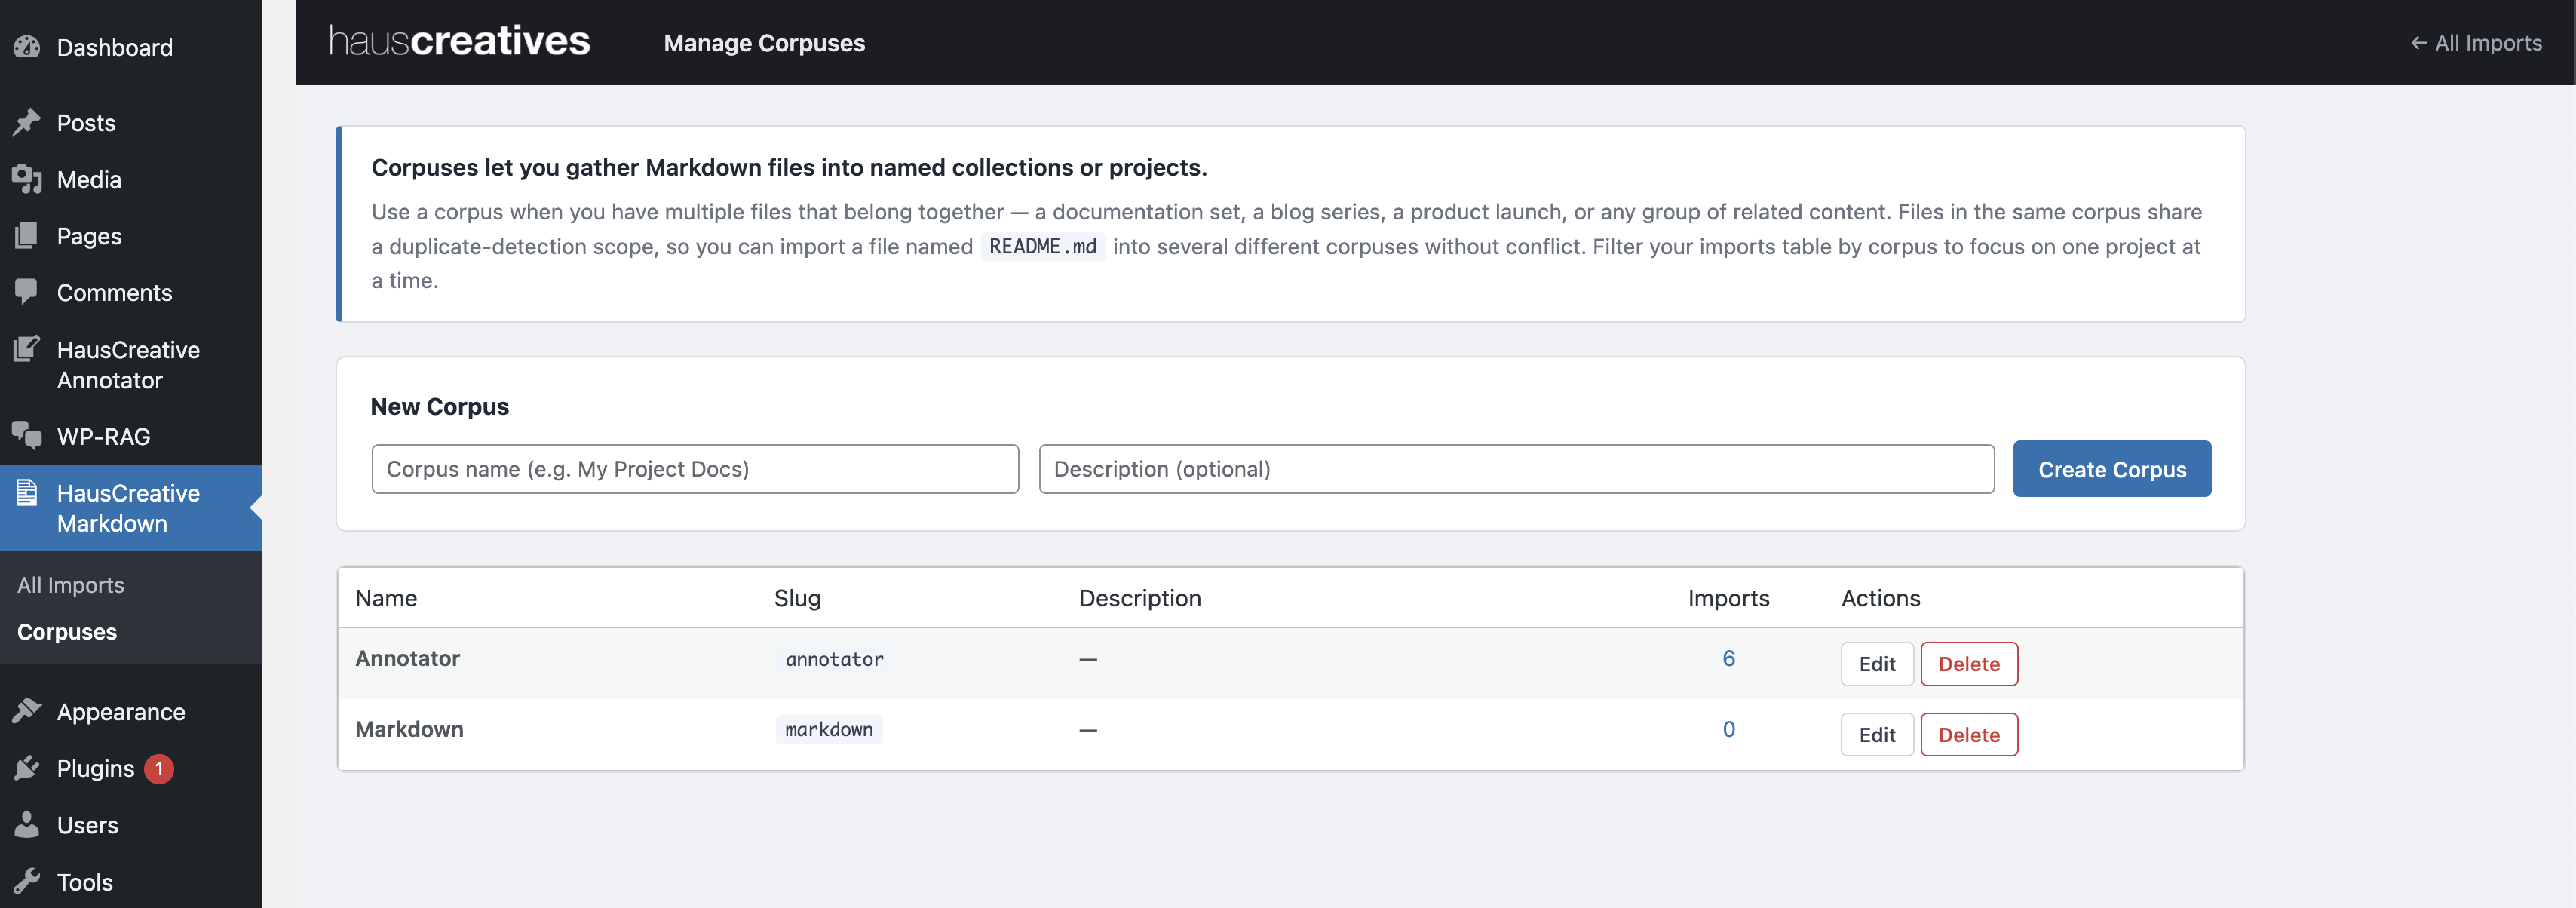Open the Users menu label
Viewport: 2576px width, 908px height.
pos(87,825)
